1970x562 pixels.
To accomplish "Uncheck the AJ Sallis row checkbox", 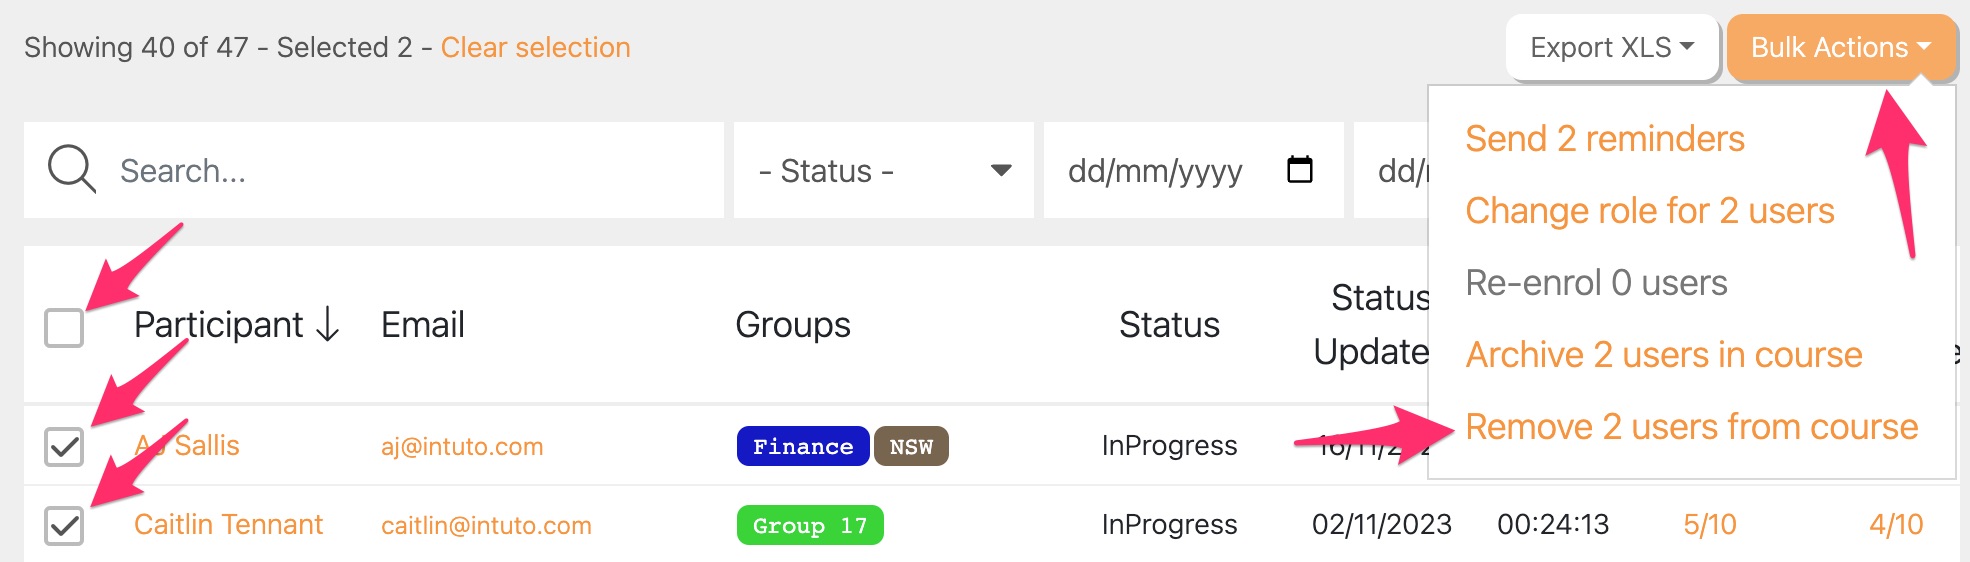I will pos(64,446).
